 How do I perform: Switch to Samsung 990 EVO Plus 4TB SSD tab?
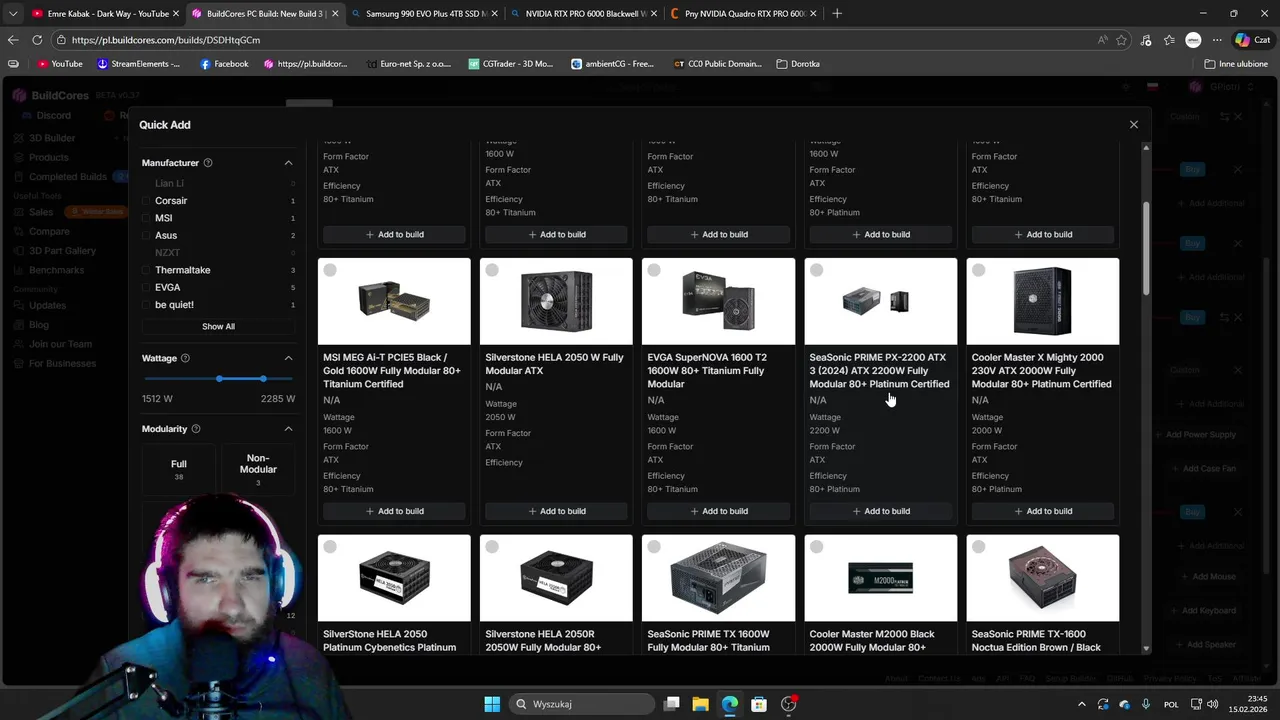point(423,14)
